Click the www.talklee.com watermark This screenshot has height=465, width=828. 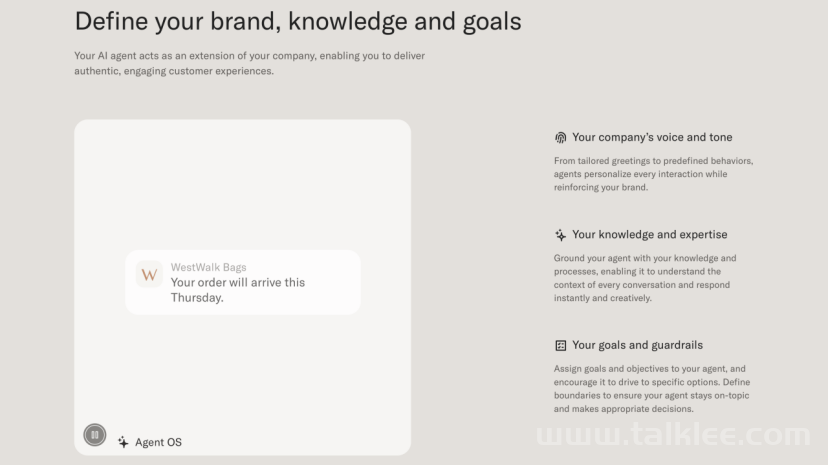point(673,435)
